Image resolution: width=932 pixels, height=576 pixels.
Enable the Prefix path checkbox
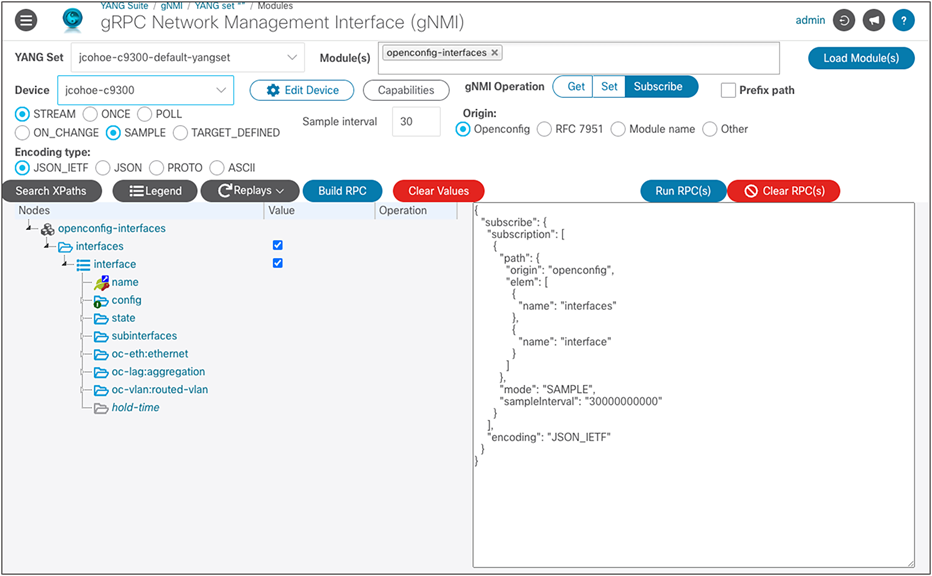(x=728, y=90)
